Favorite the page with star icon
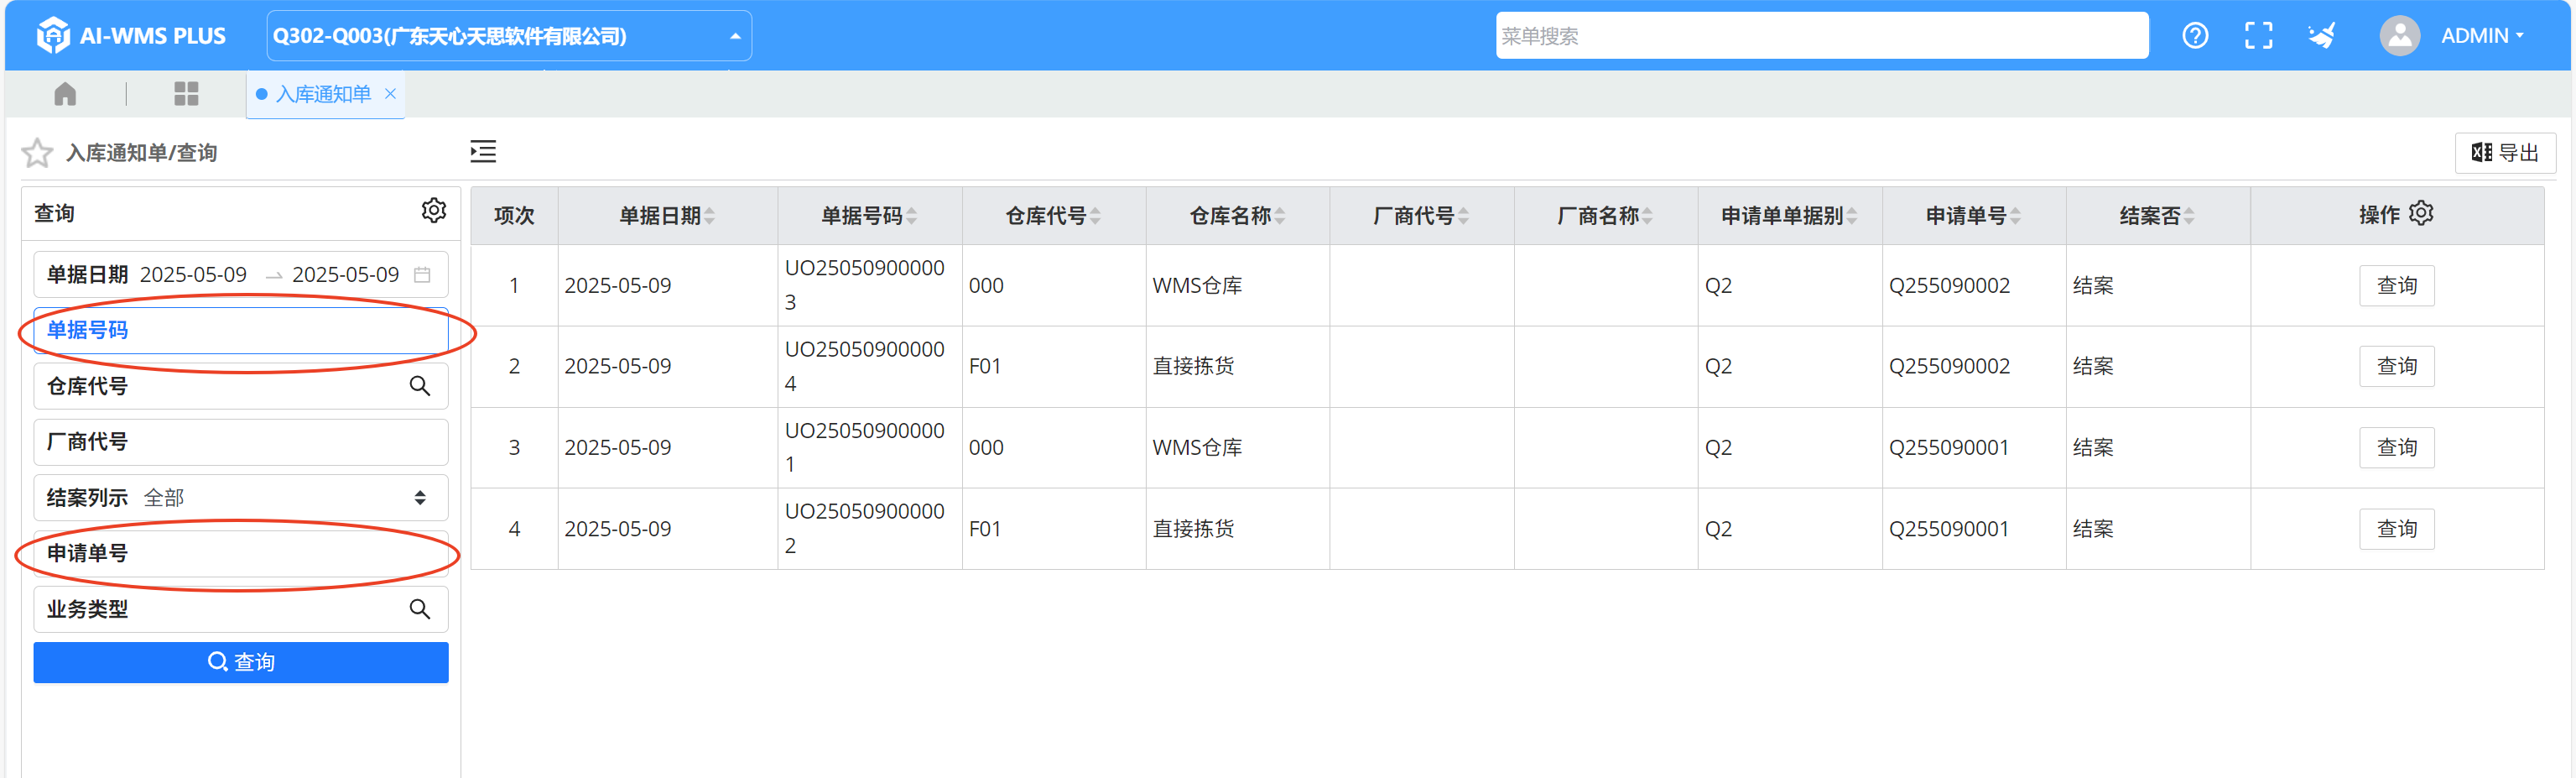Image resolution: width=2576 pixels, height=778 pixels. coord(37,153)
